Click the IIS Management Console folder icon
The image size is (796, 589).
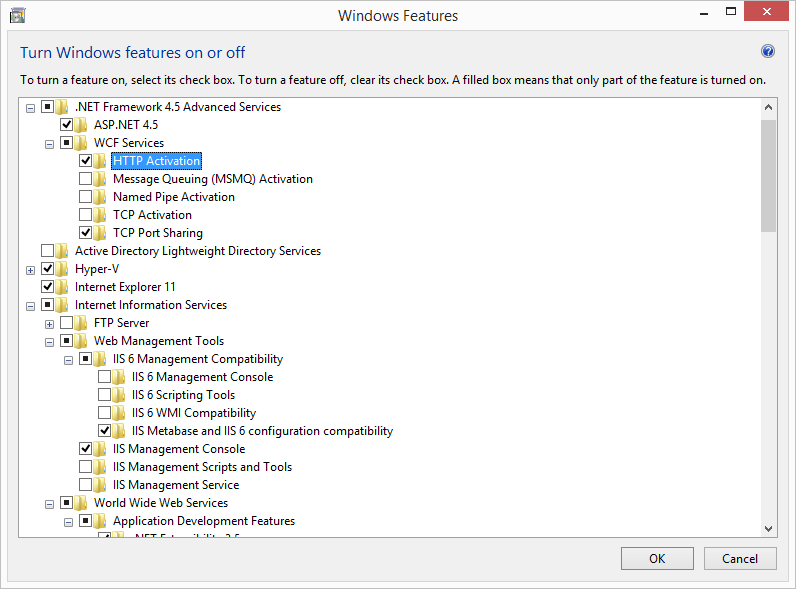100,449
